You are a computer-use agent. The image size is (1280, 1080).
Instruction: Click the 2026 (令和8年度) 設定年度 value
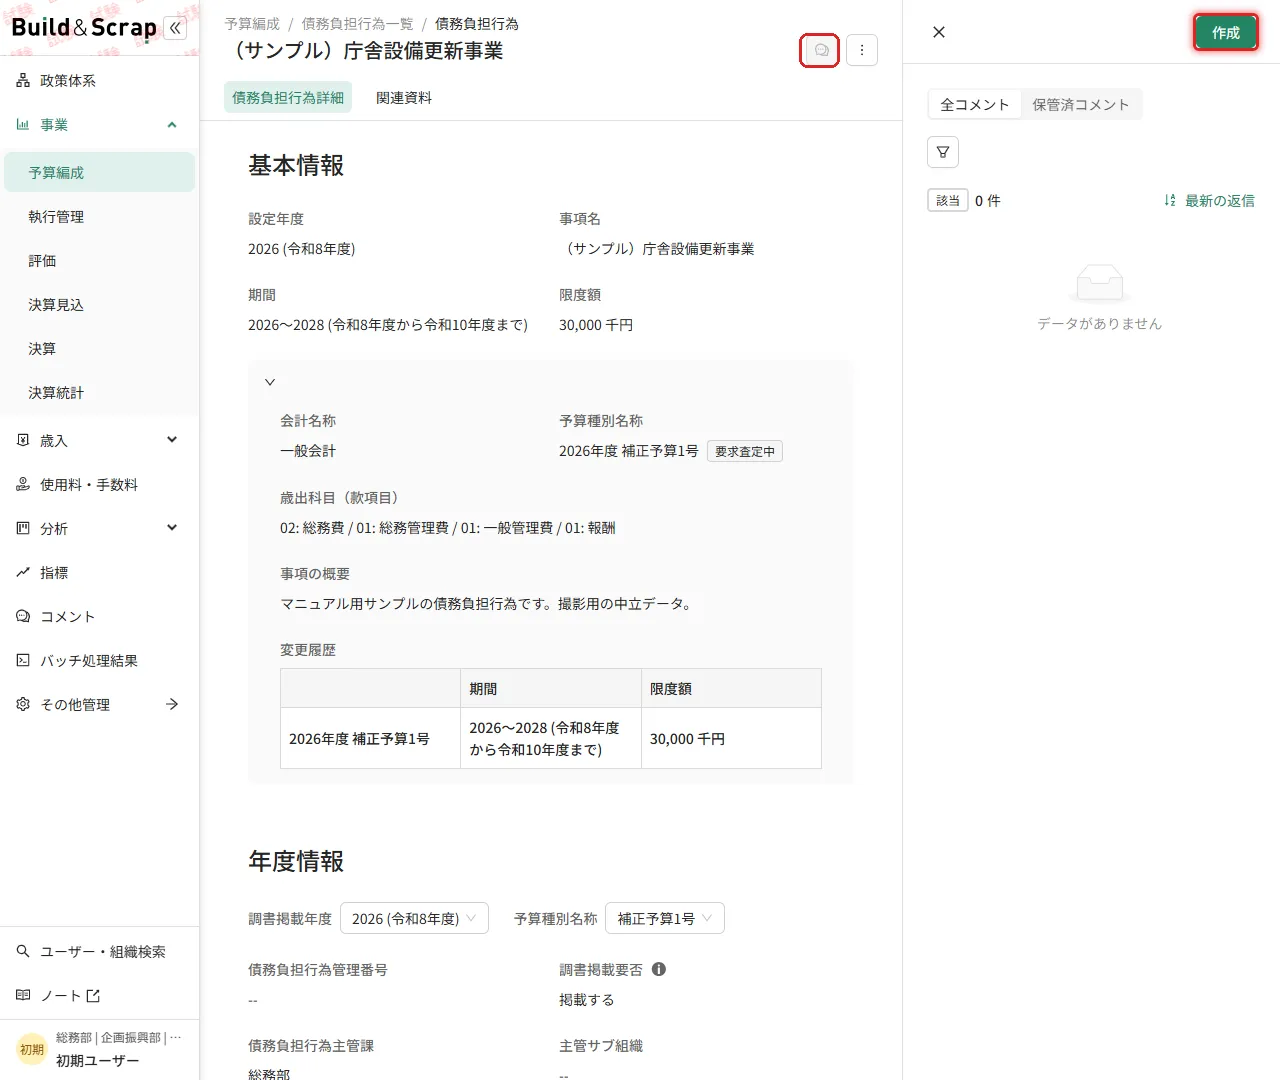[x=302, y=249]
